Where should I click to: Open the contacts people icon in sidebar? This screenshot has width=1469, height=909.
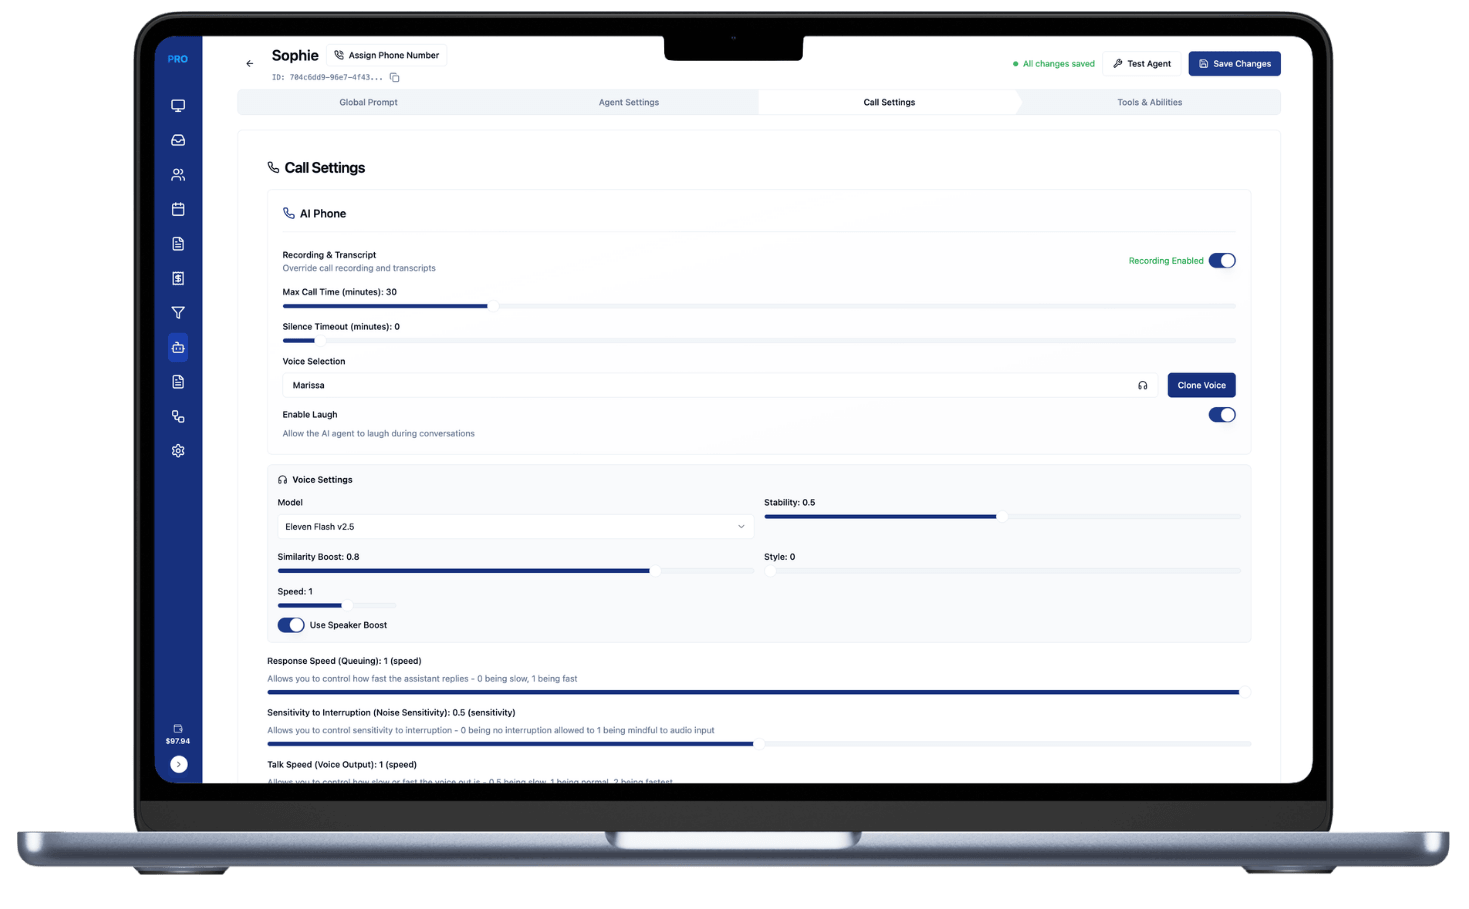[x=178, y=175]
